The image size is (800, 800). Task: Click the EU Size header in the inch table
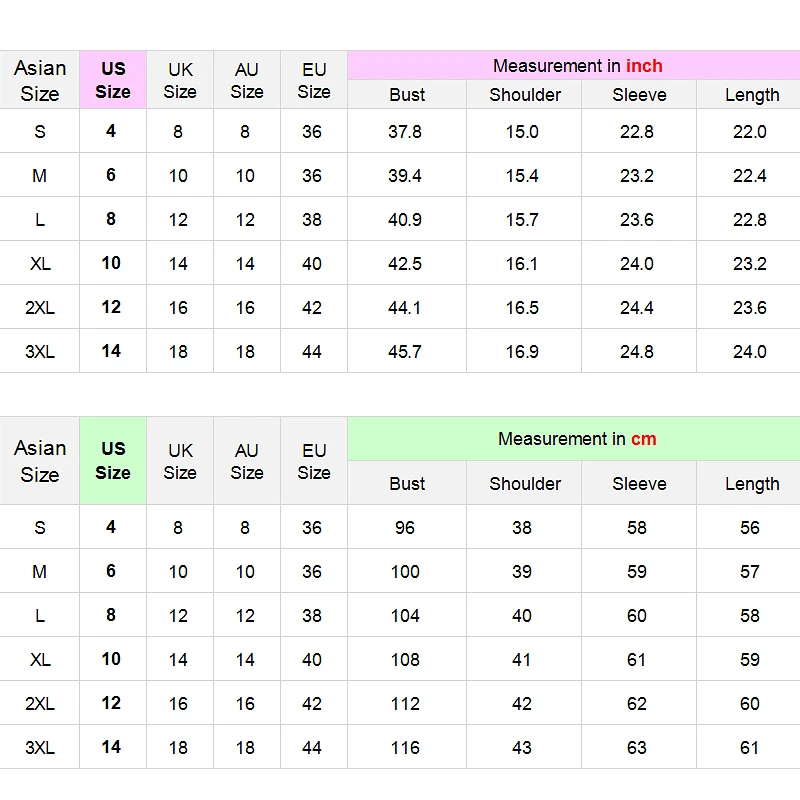314,80
